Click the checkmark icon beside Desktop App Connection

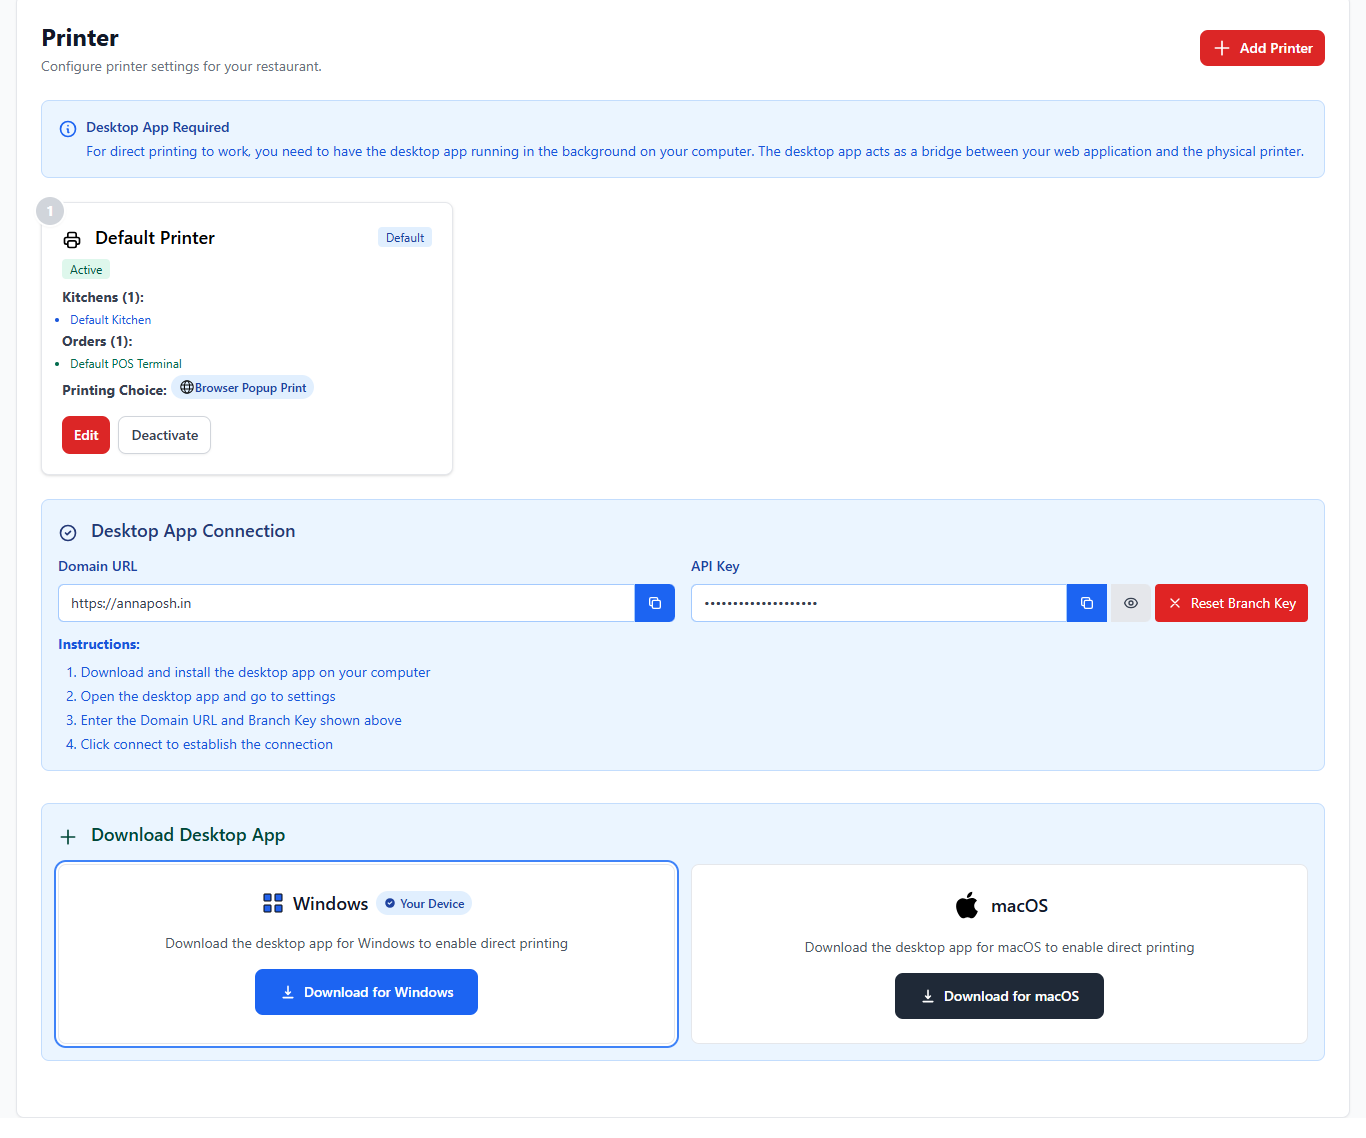click(x=68, y=533)
